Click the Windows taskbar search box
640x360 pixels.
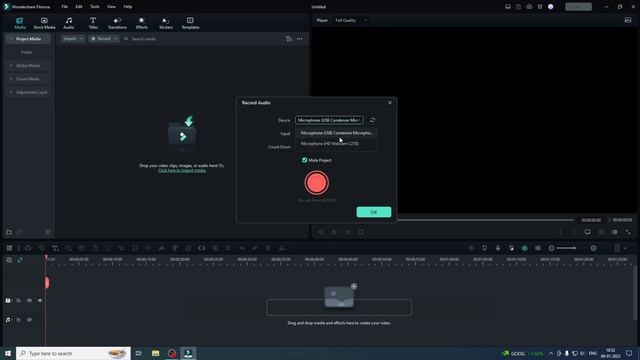73,353
